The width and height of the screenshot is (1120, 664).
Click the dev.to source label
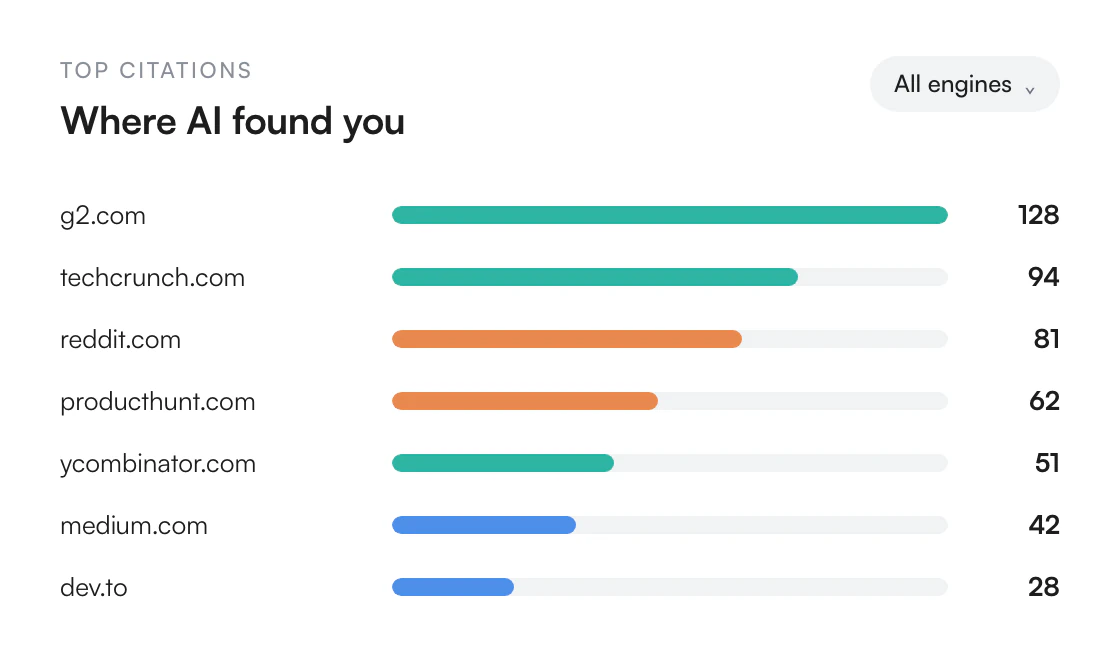94,588
